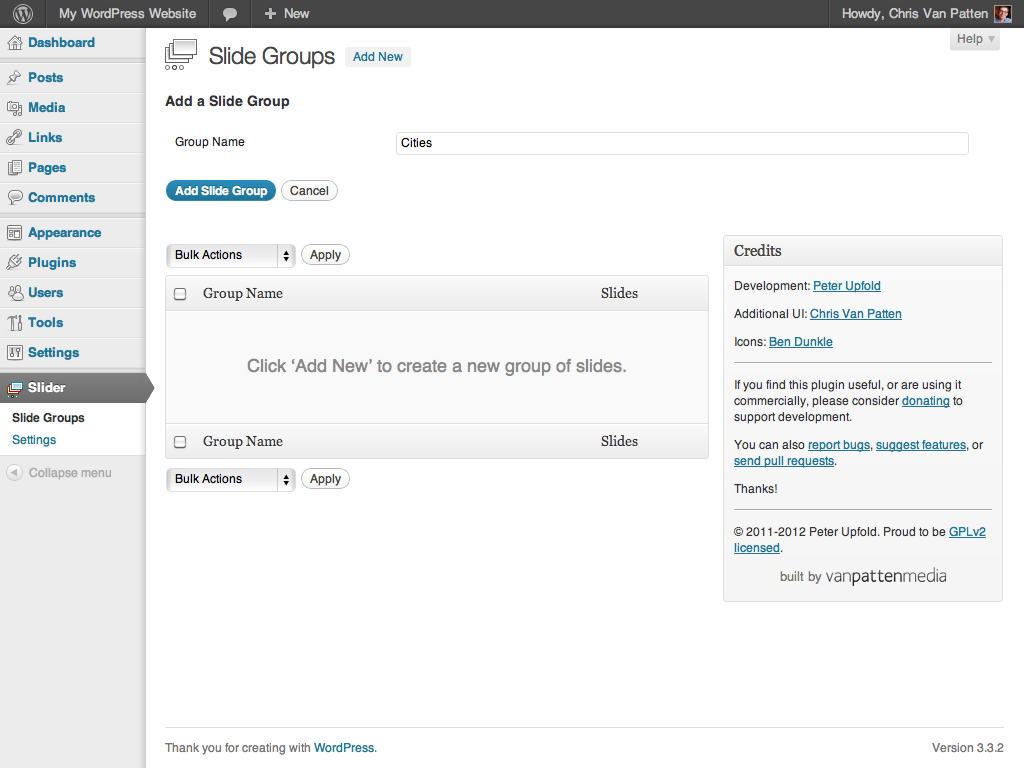Click the Add Slide Group button

click(x=221, y=191)
